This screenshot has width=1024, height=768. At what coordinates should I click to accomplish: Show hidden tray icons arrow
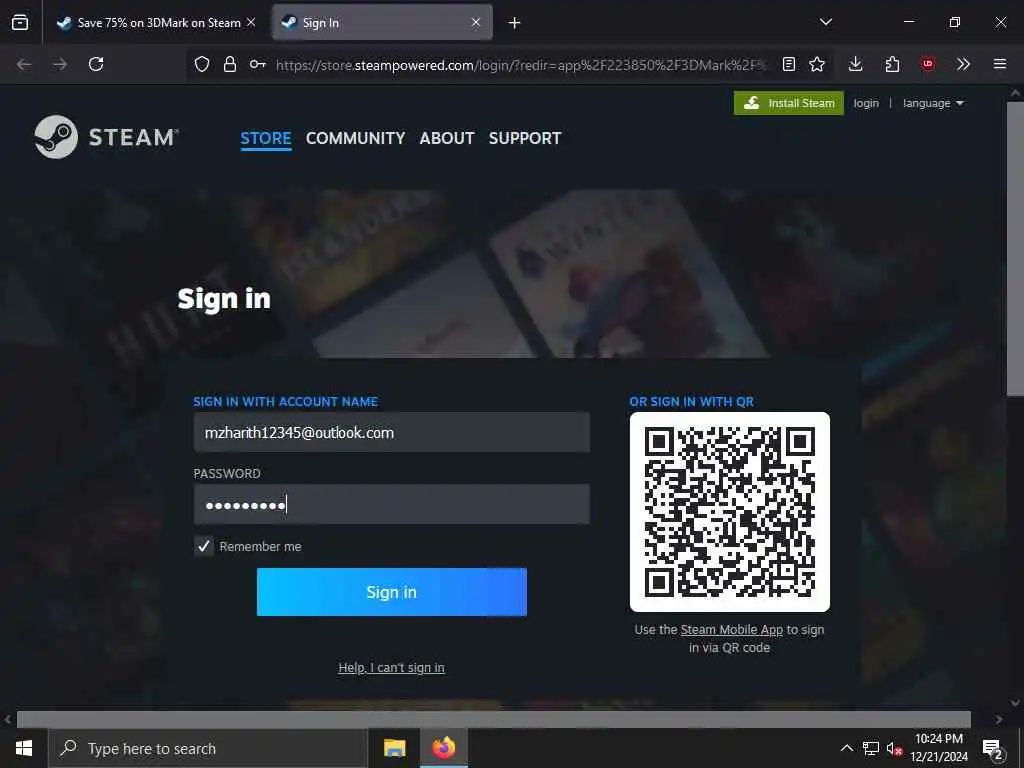pos(846,748)
